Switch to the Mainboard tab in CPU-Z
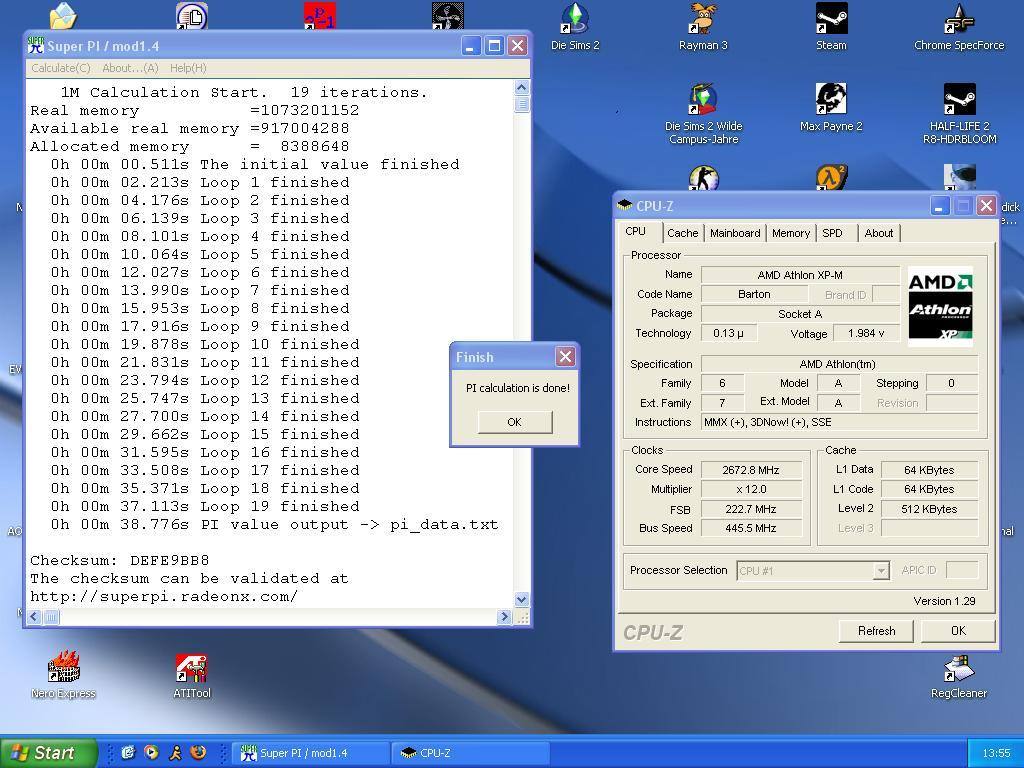 click(735, 233)
